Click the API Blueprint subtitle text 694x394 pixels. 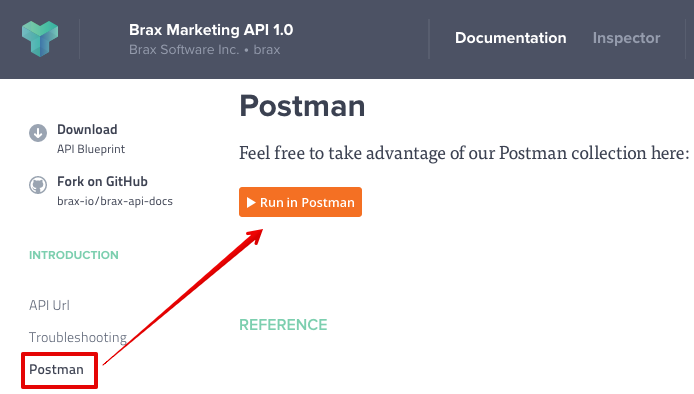[91, 149]
